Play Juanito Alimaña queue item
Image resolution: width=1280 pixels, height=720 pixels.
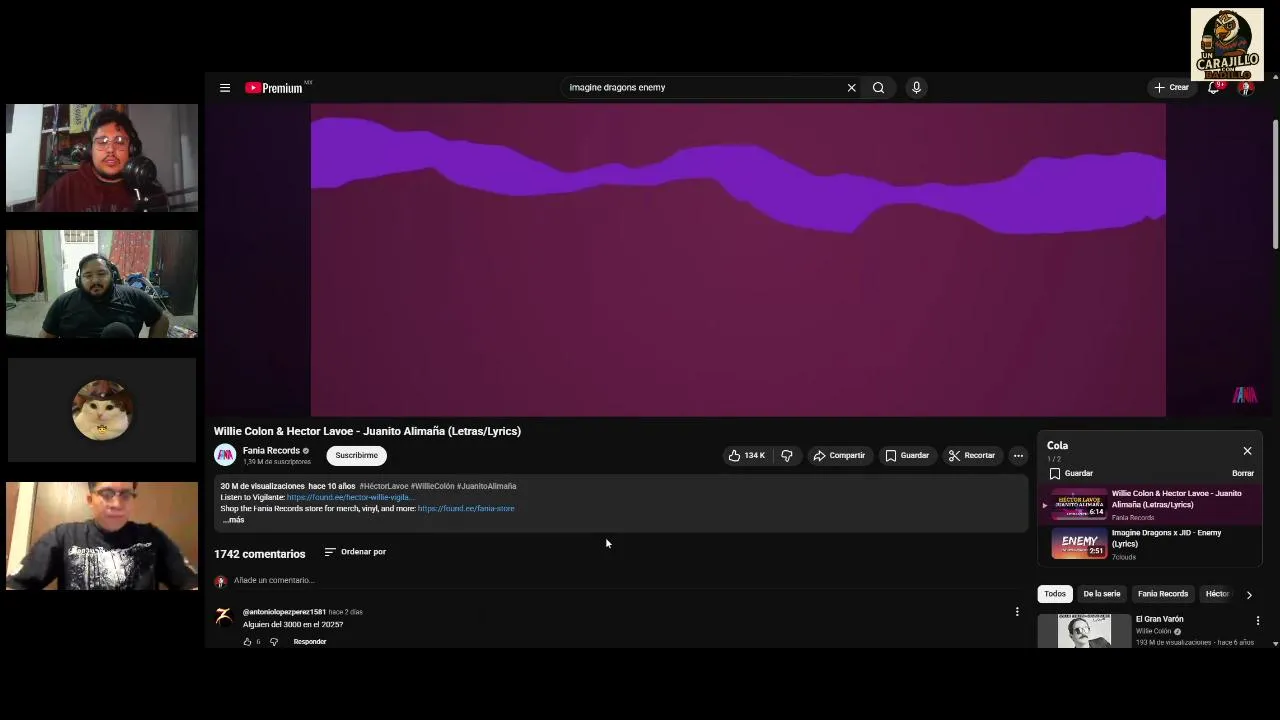point(1150,505)
